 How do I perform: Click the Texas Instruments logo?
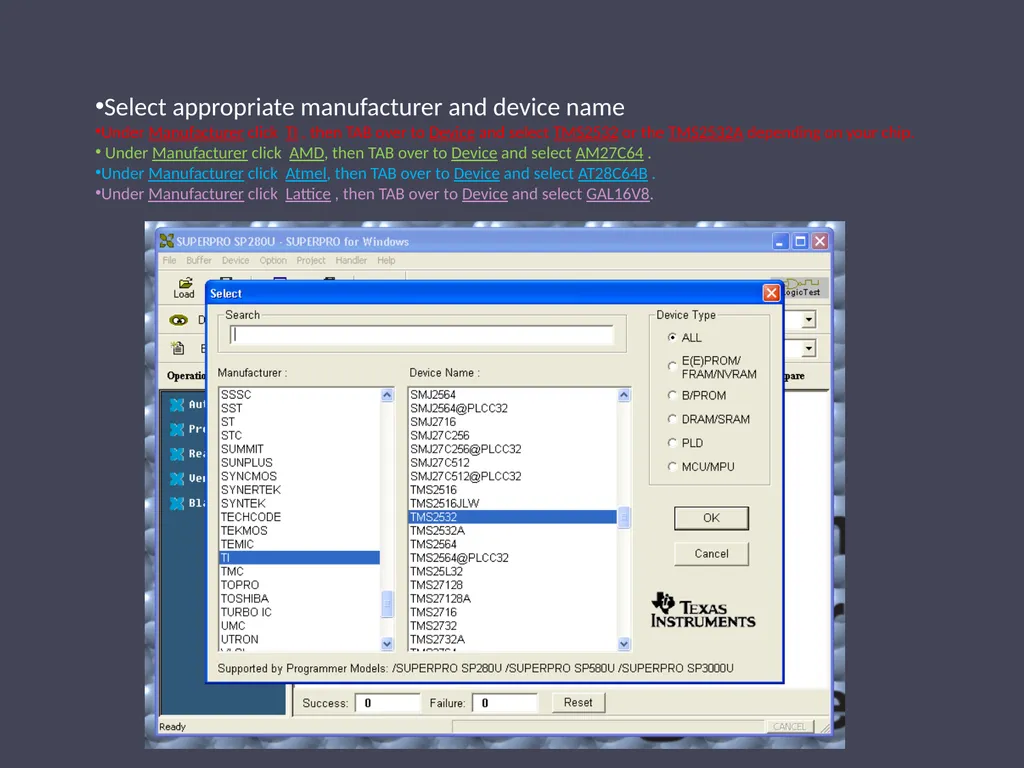[703, 611]
